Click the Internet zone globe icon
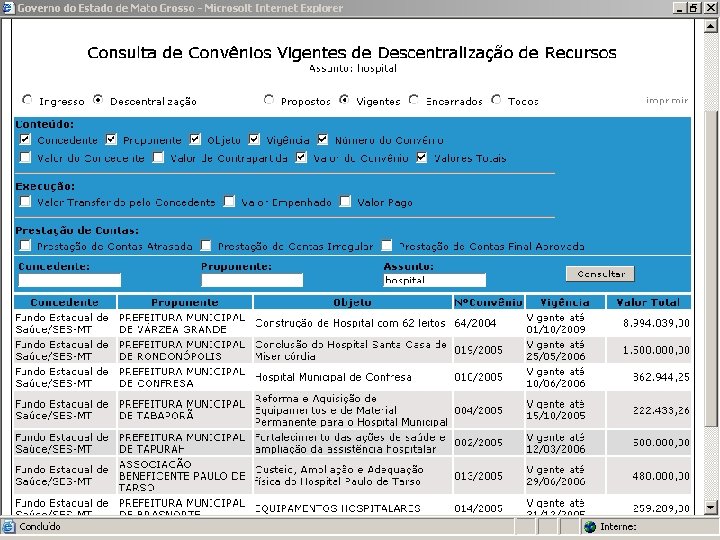The height and width of the screenshot is (540, 720). coord(590,527)
